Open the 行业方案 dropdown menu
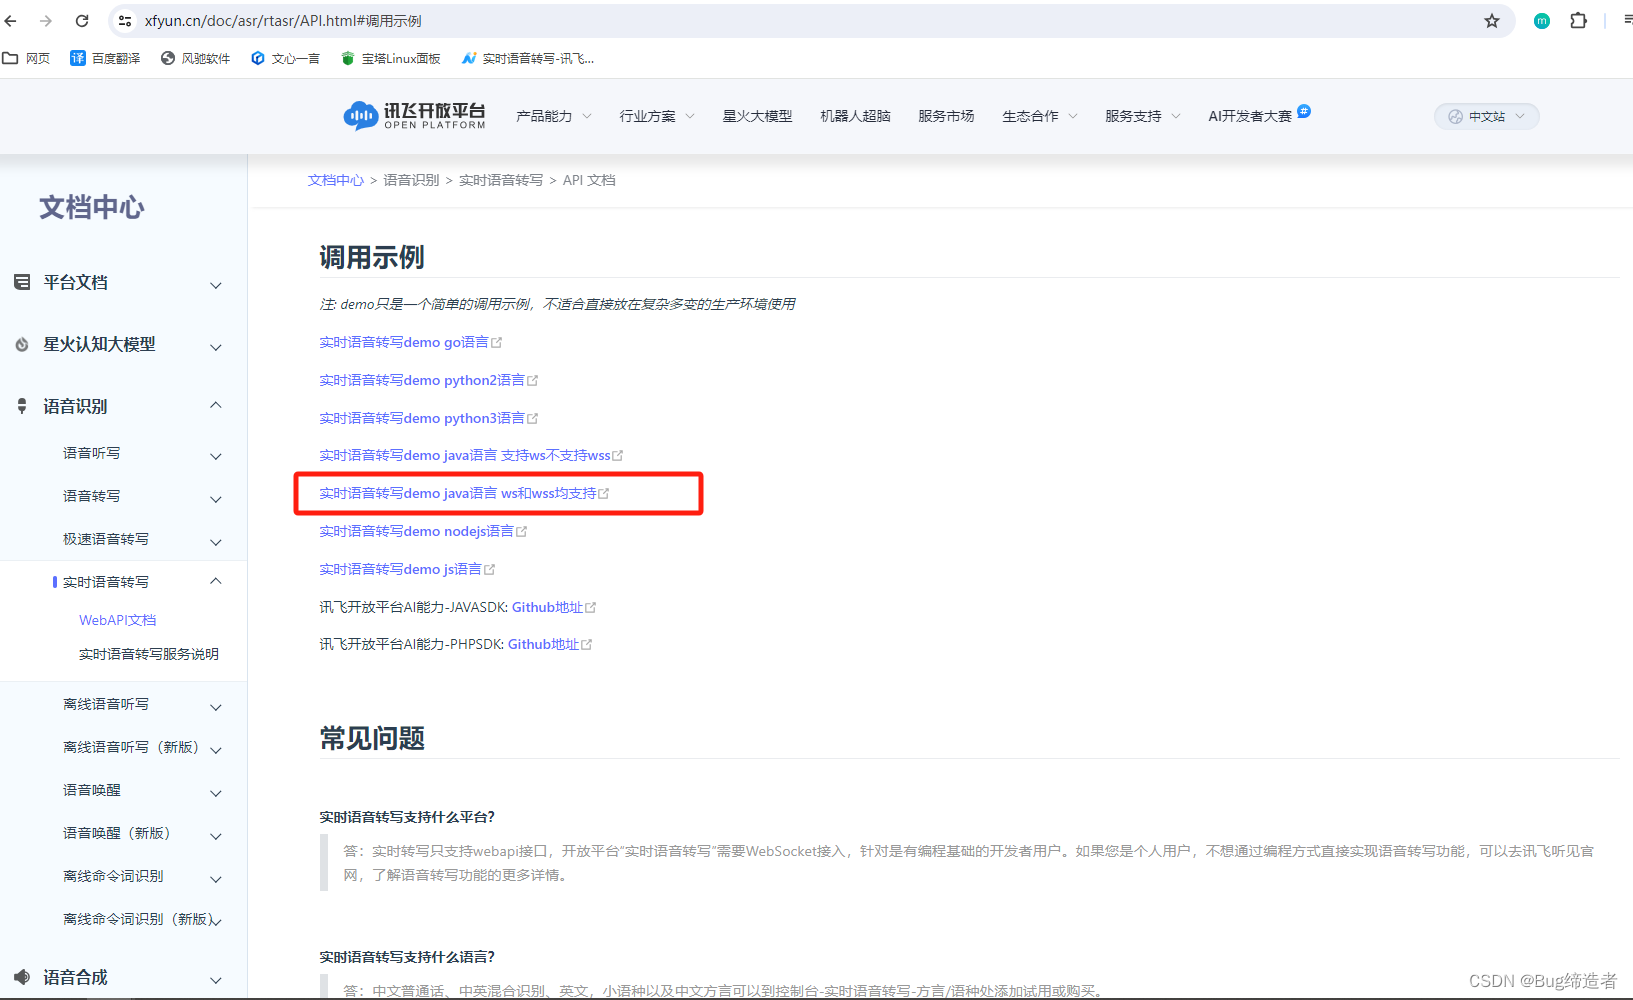The width and height of the screenshot is (1633, 1000). click(657, 116)
